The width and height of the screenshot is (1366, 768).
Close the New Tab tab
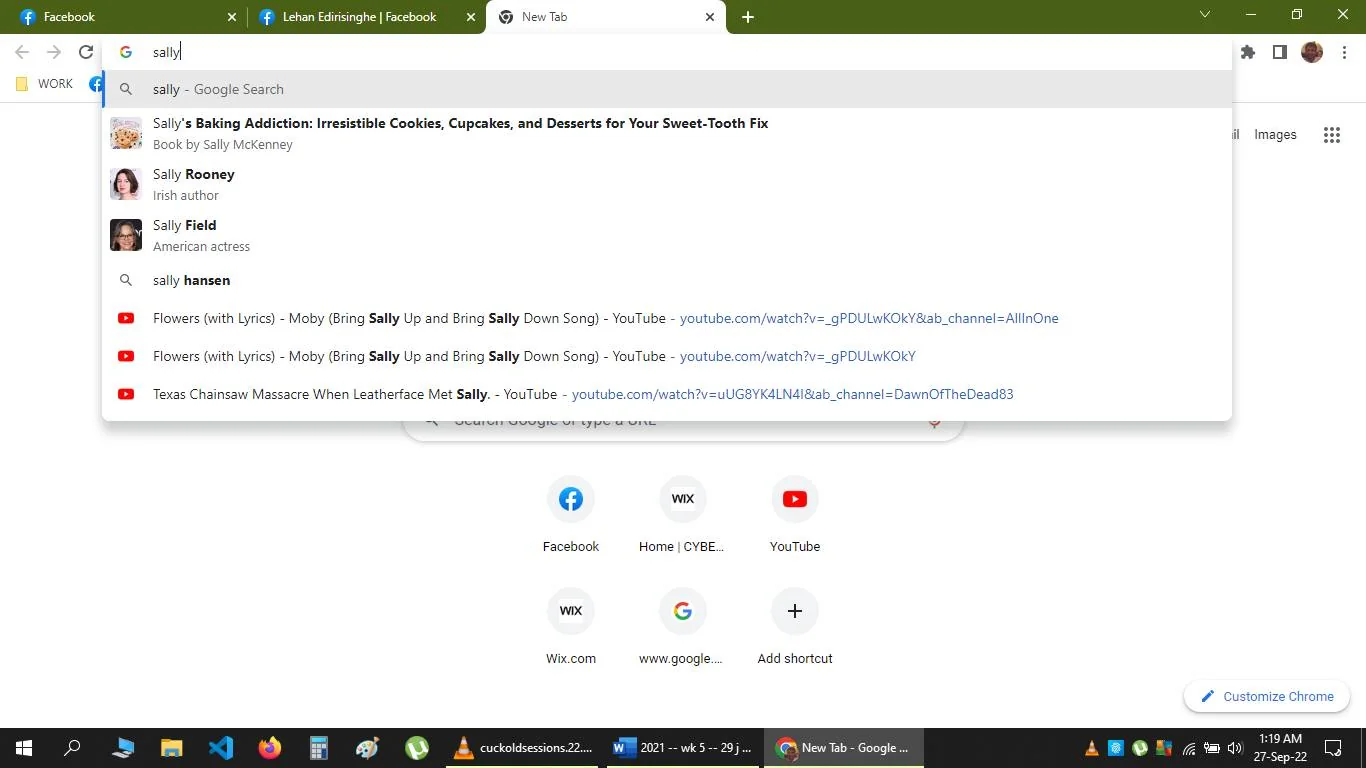point(710,17)
